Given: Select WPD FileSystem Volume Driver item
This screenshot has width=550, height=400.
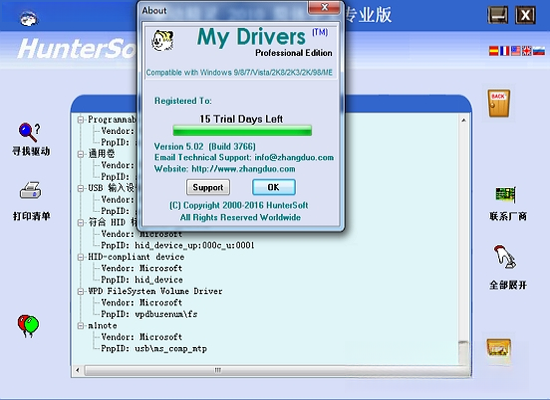Looking at the screenshot, I should point(155,291).
